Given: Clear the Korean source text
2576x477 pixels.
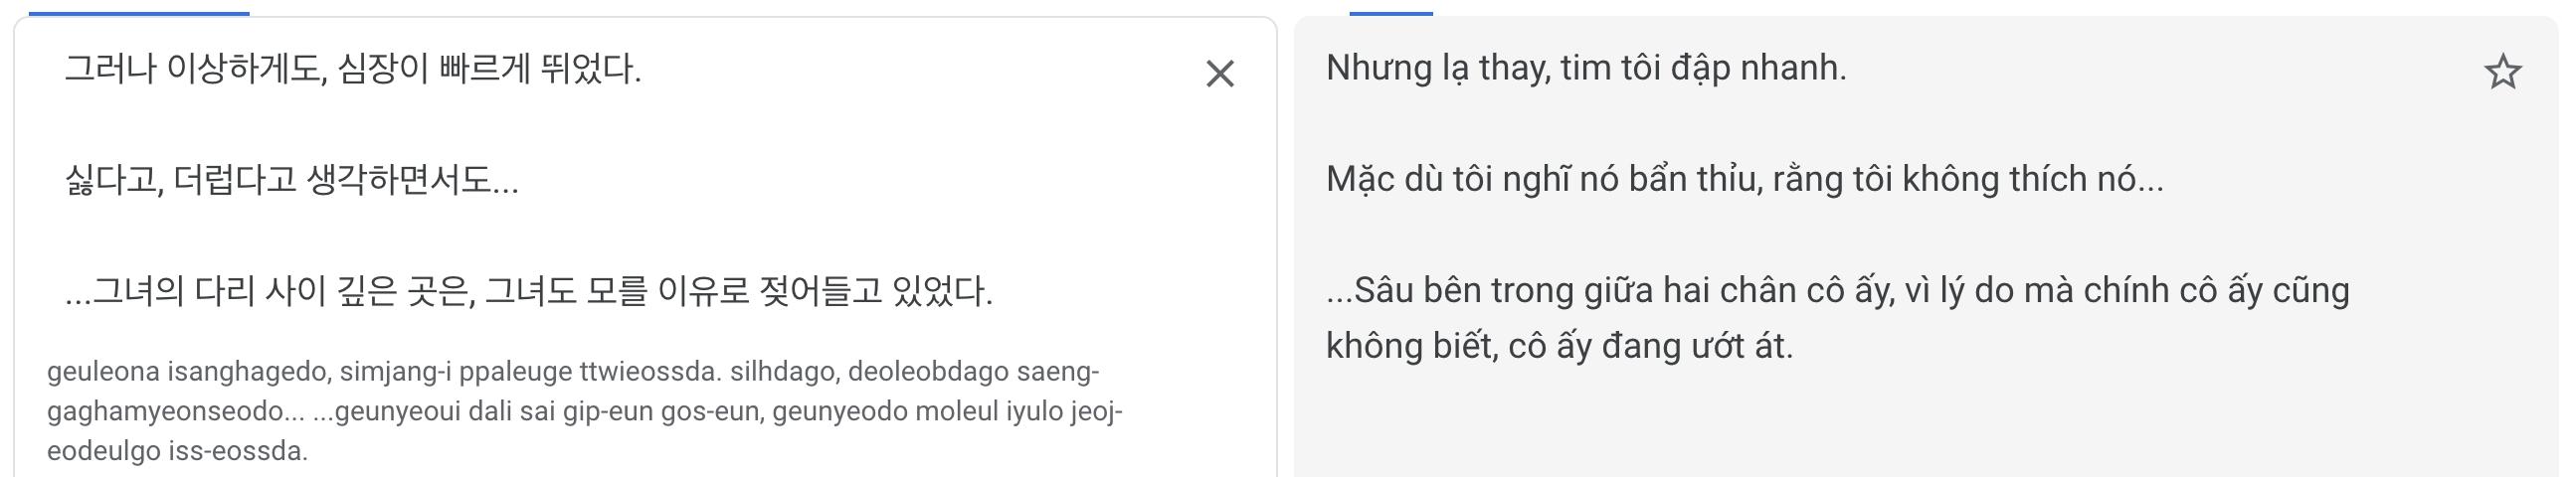Looking at the screenshot, I should [1219, 74].
